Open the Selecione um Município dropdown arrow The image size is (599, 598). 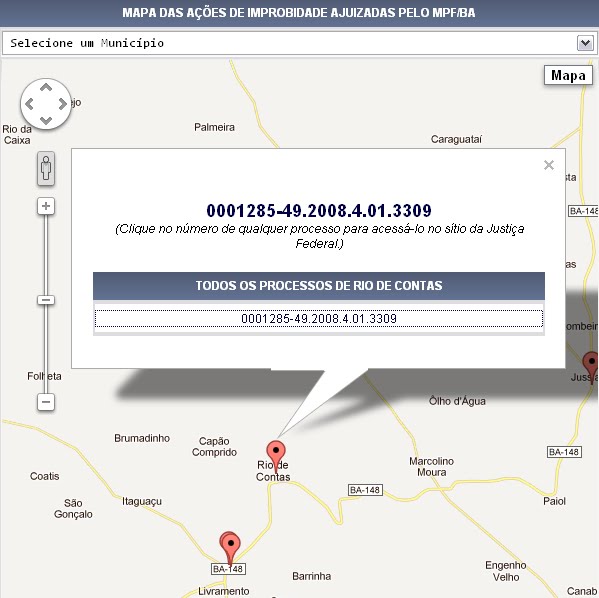click(x=585, y=43)
